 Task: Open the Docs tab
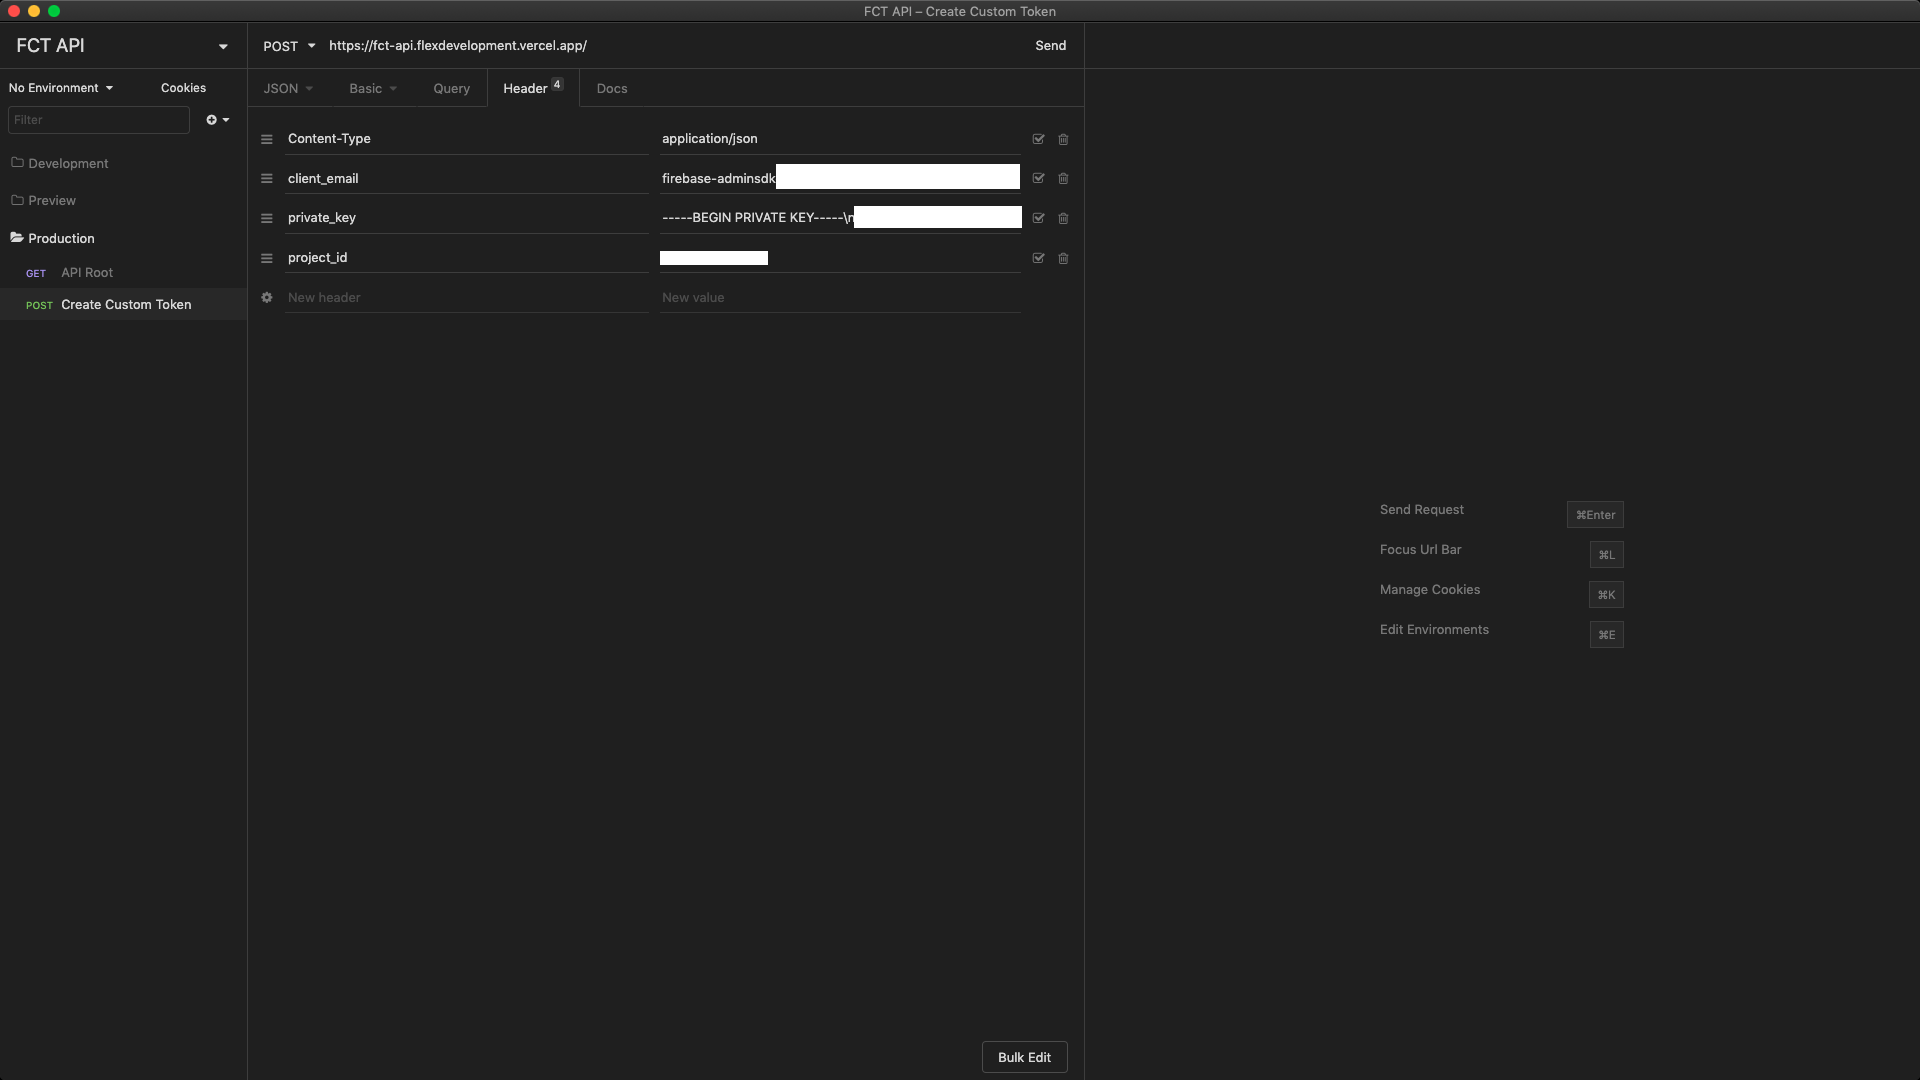pos(612,88)
